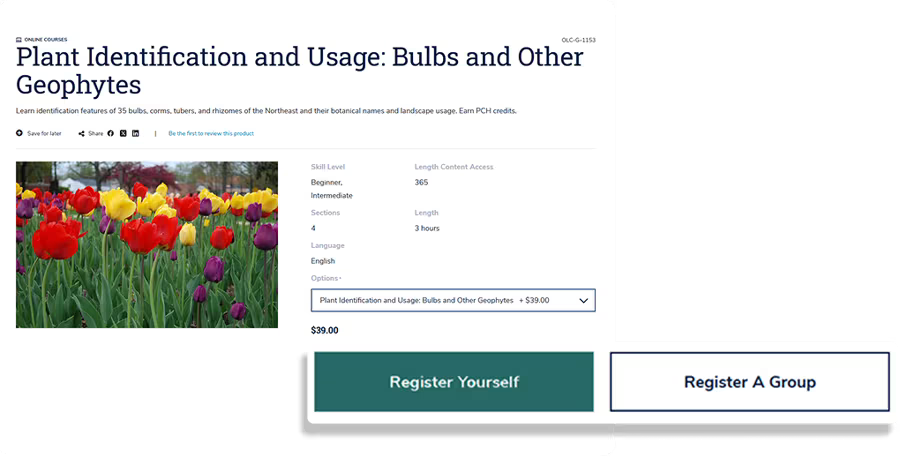Click the Register Yourself button
This screenshot has height=457, width=900.
point(453,382)
